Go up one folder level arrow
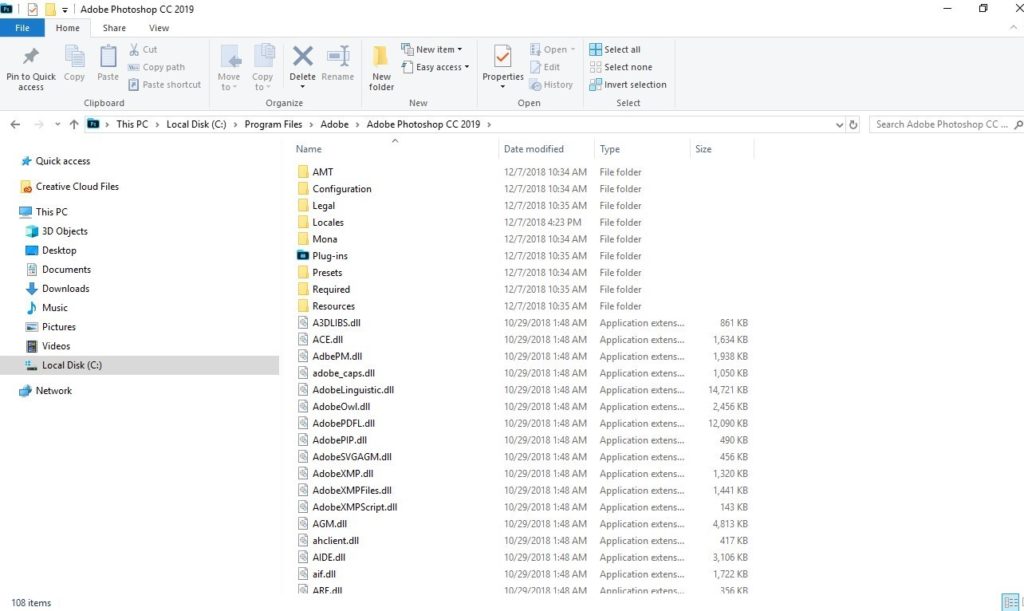Viewport: 1024px width, 611px height. click(73, 125)
